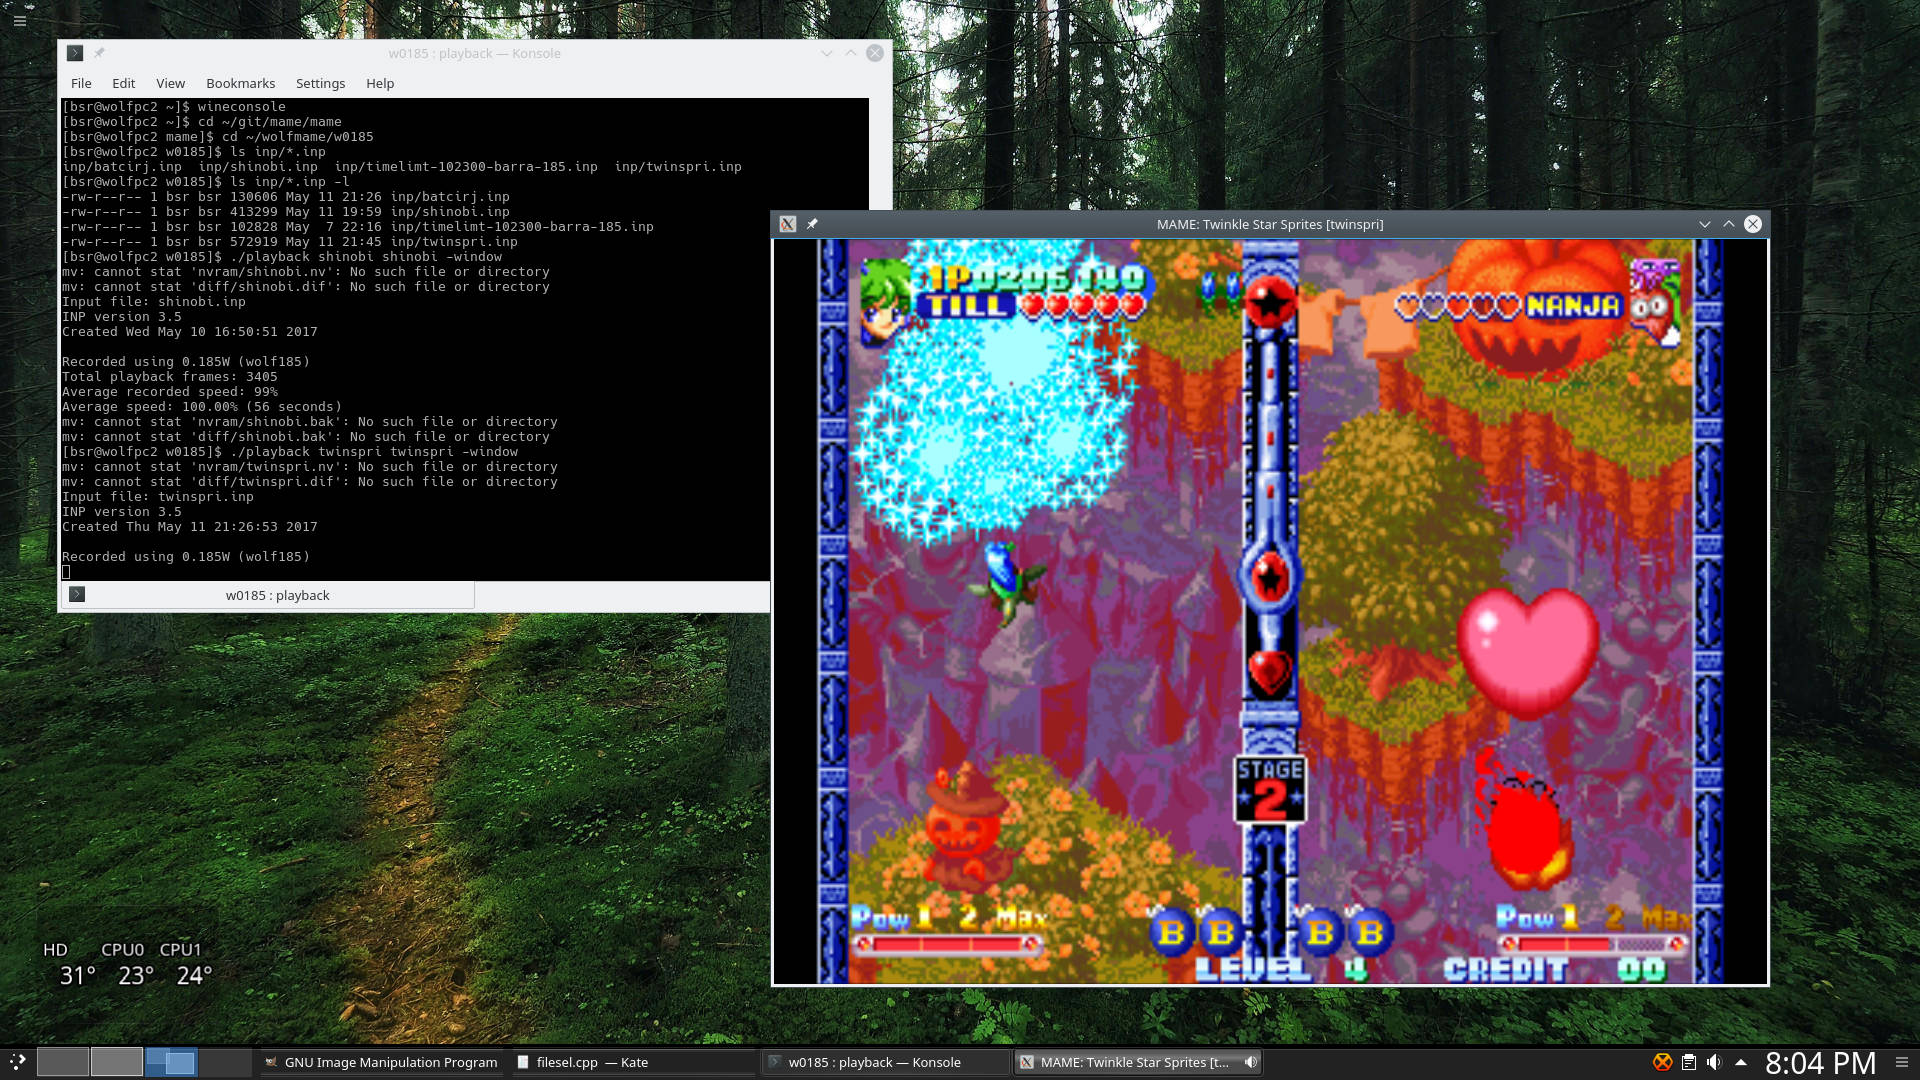Open the volume control tray icon

[x=1714, y=1062]
